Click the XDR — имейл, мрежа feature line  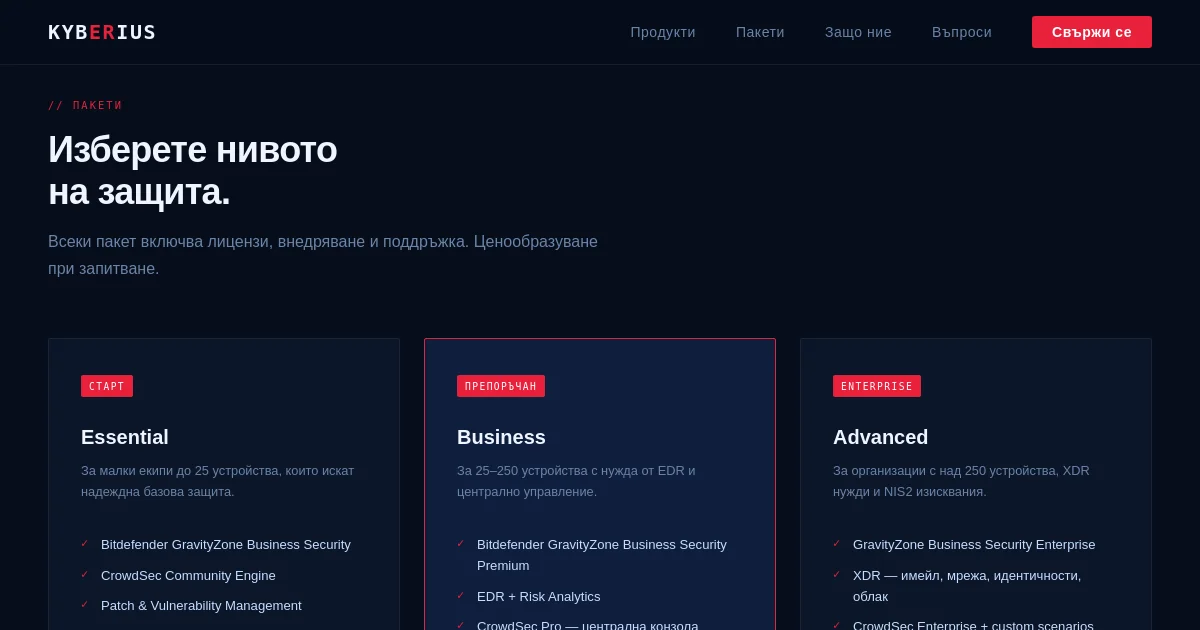tap(967, 586)
